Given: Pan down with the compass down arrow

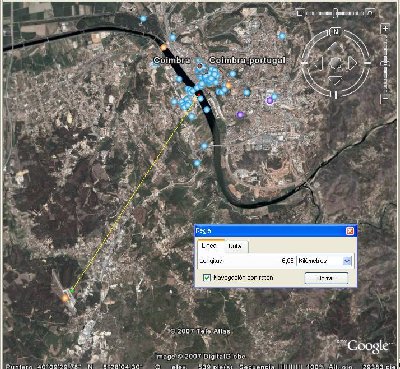Looking at the screenshot, I should pyautogui.click(x=336, y=80).
